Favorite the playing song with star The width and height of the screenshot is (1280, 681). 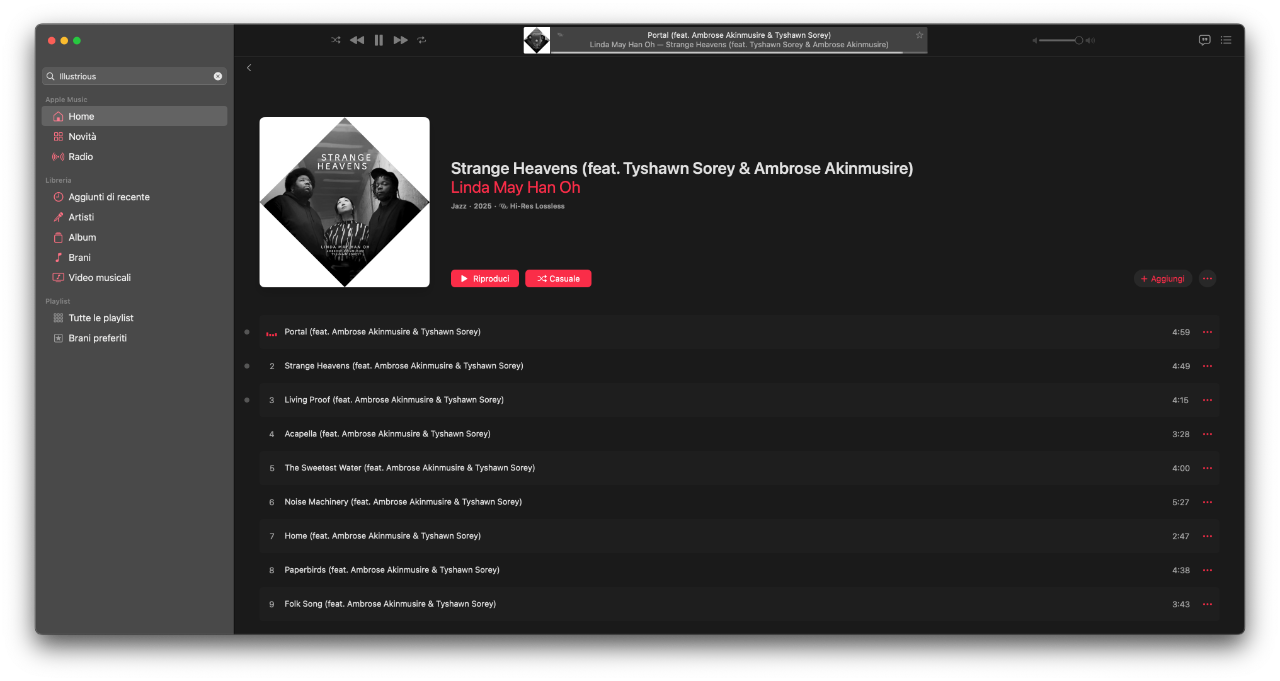[919, 35]
